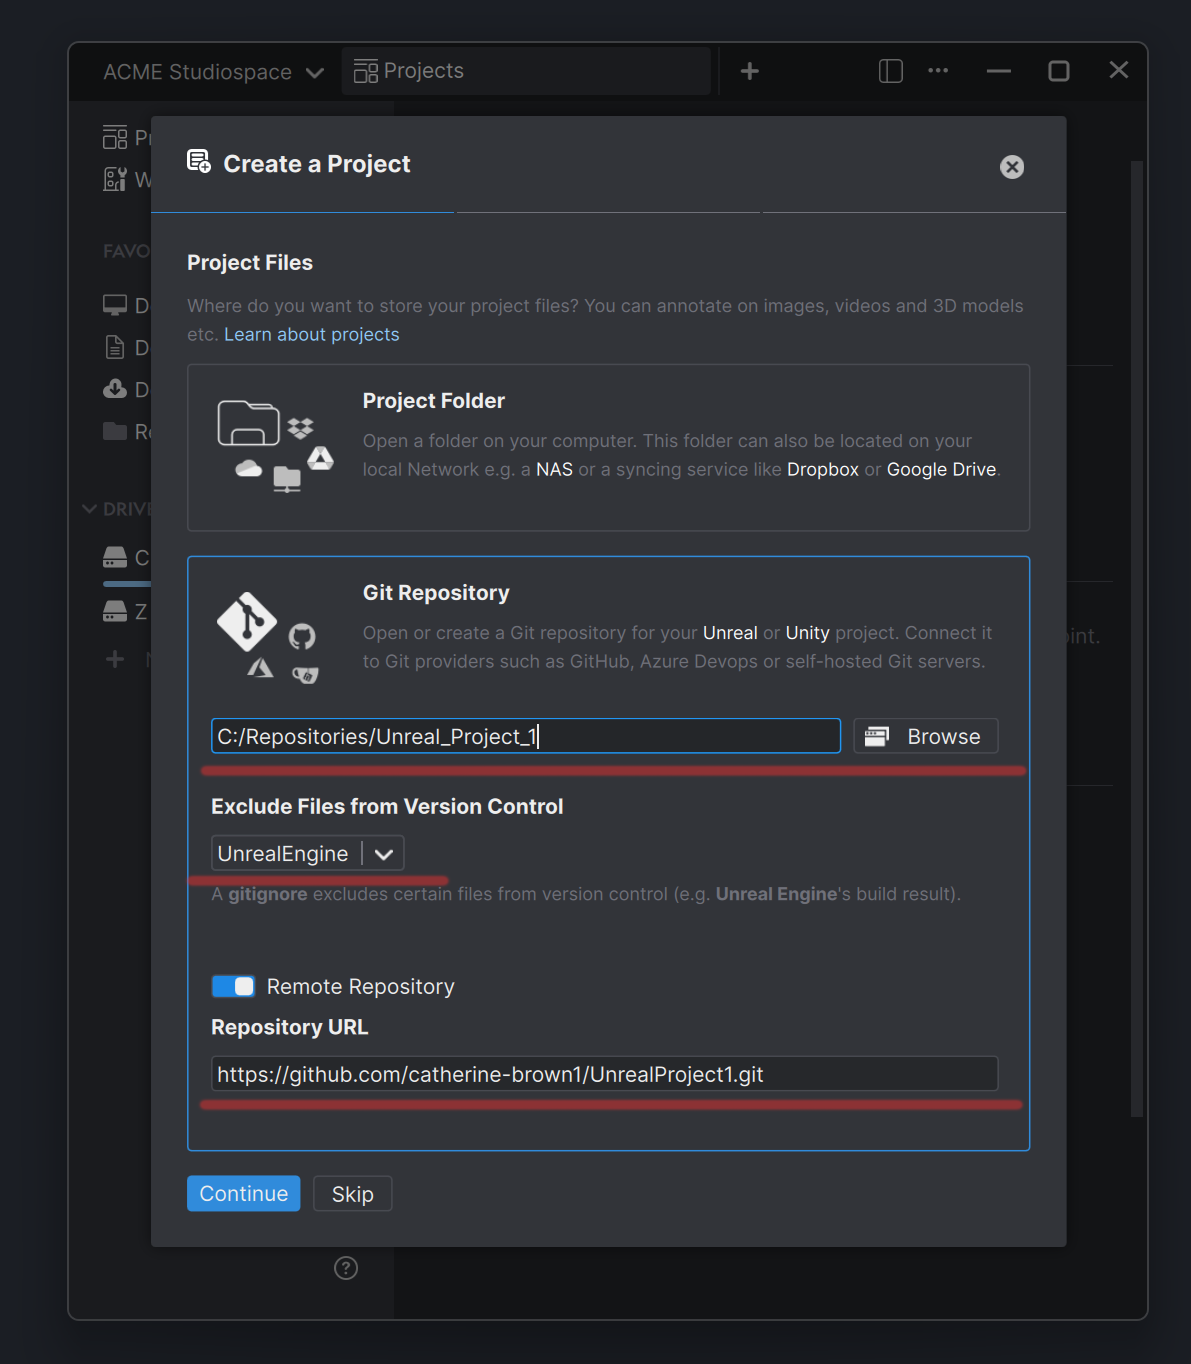Close the Create a Project dialog

click(x=1012, y=167)
